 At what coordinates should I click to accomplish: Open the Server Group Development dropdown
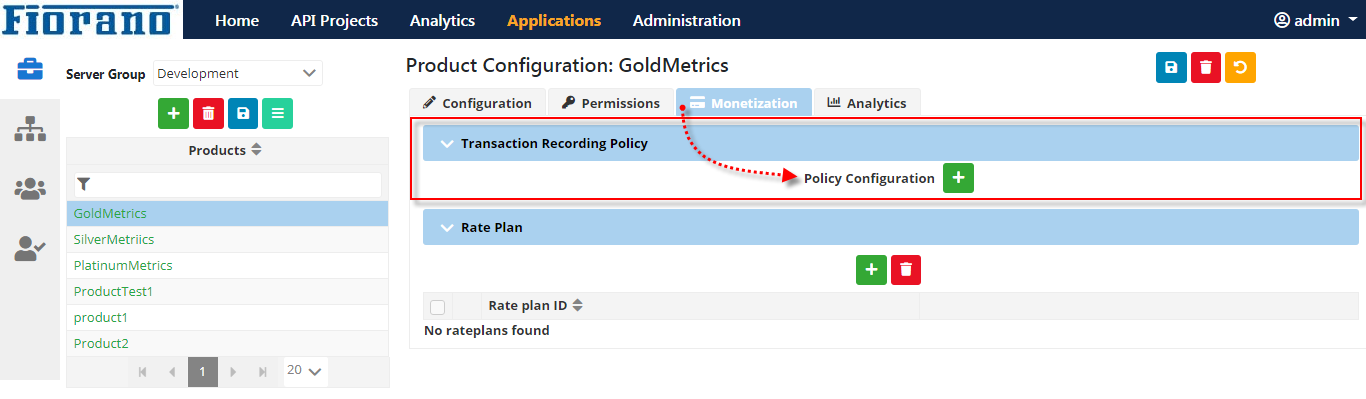(x=238, y=73)
